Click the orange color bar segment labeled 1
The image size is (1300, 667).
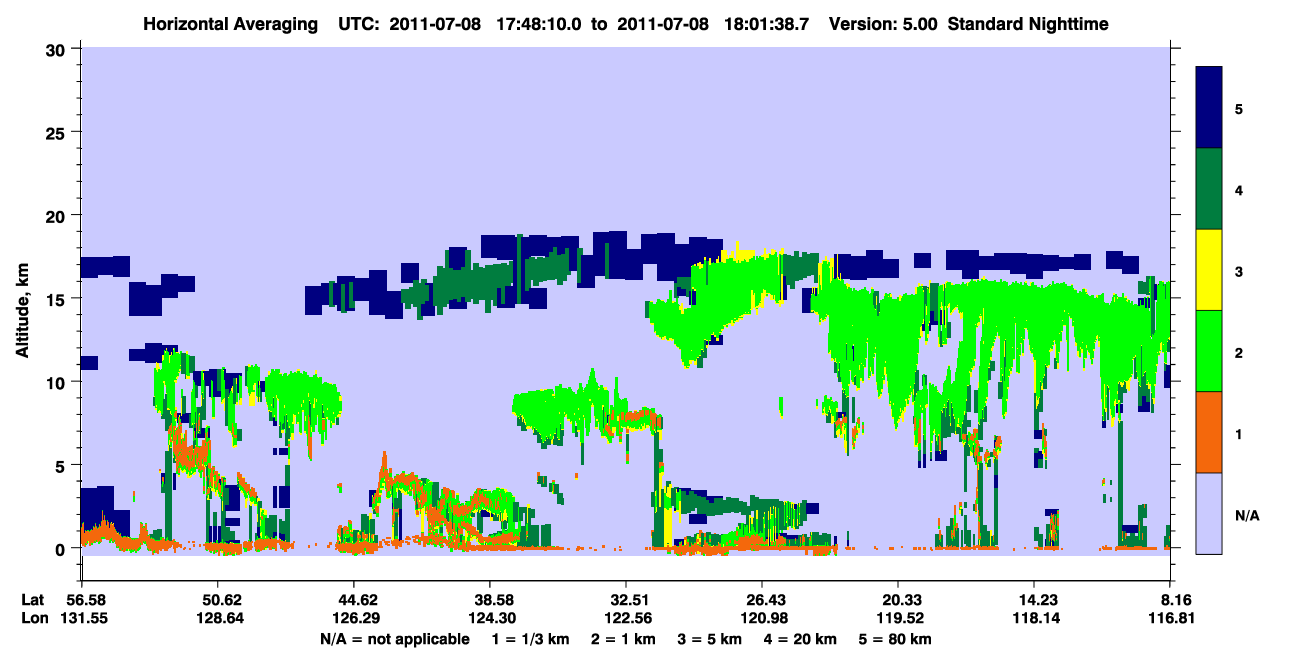(1209, 432)
